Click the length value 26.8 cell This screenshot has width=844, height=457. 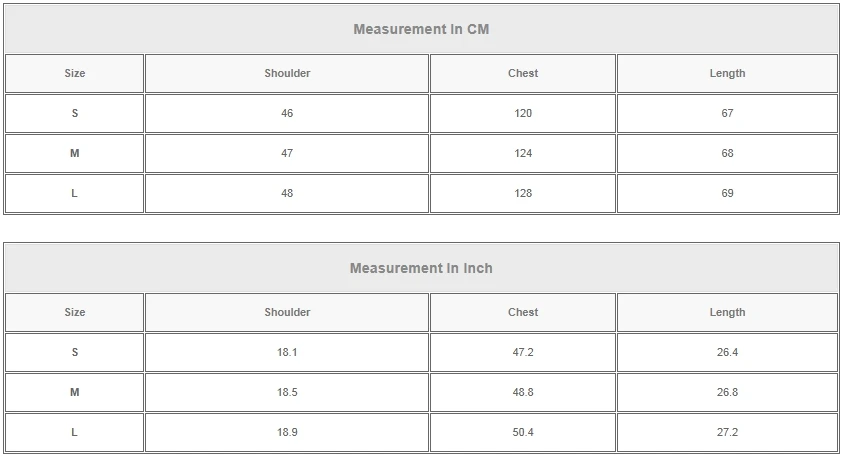click(727, 392)
